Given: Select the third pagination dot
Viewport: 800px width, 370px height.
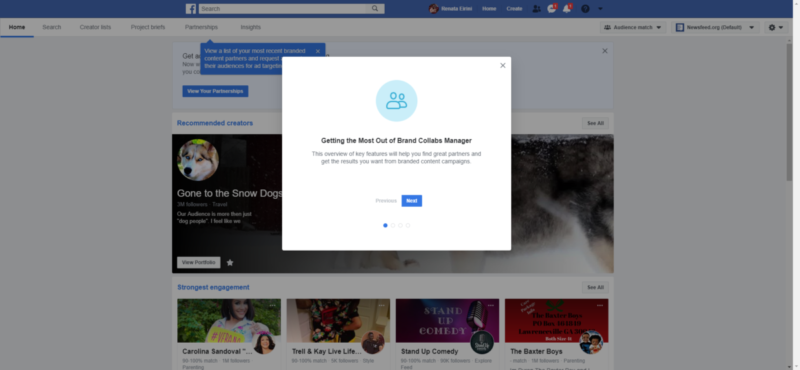Looking at the screenshot, I should pos(401,225).
